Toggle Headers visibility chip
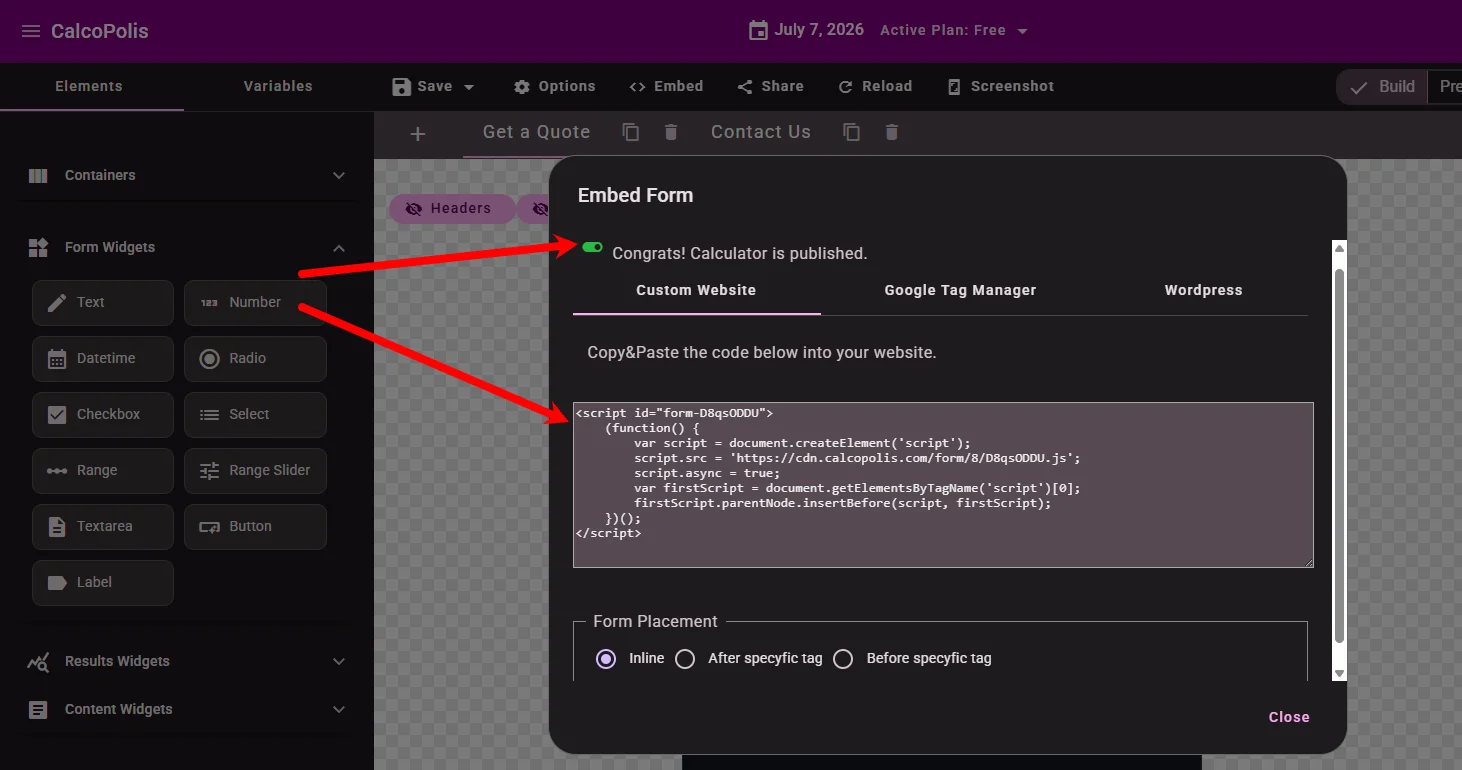This screenshot has width=1462, height=770. (451, 208)
